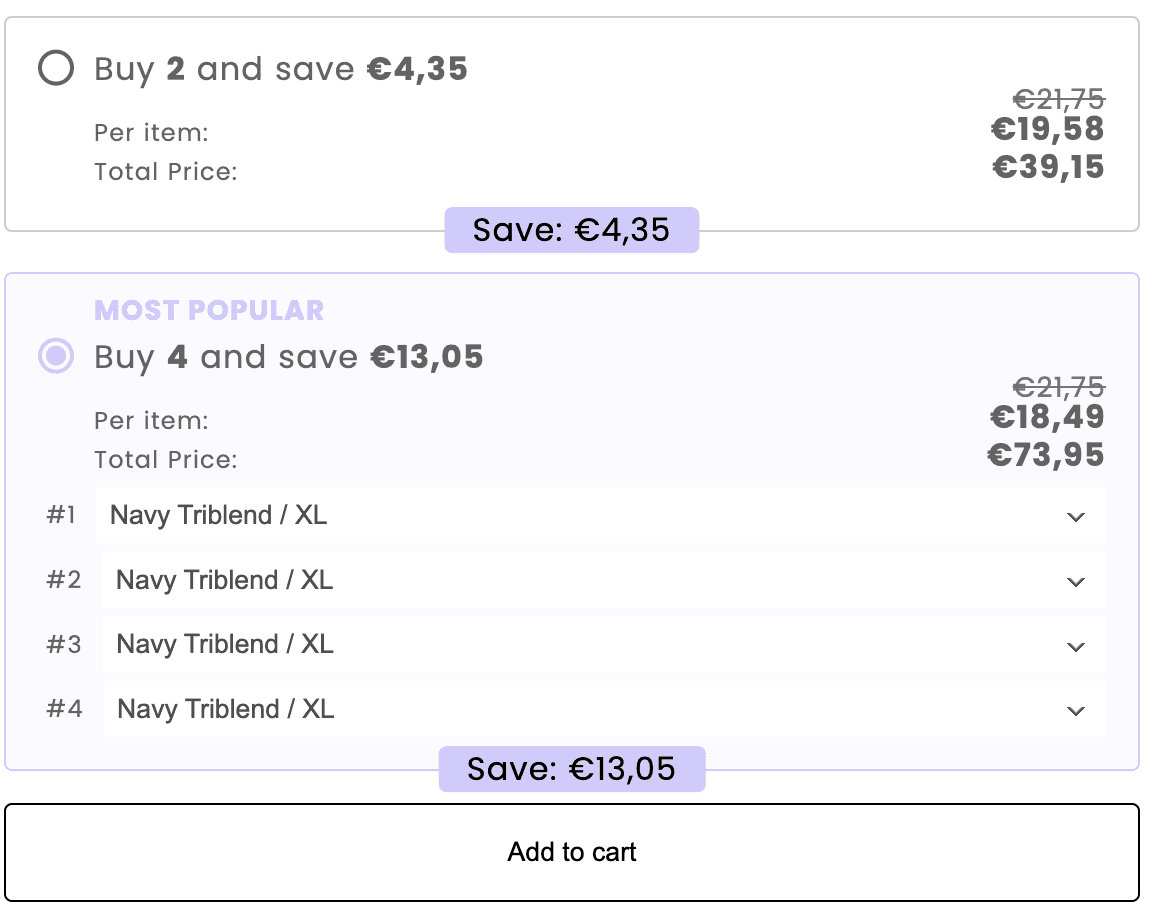Click the €18,49 per item price
This screenshot has width=1160, height=920.
1048,417
